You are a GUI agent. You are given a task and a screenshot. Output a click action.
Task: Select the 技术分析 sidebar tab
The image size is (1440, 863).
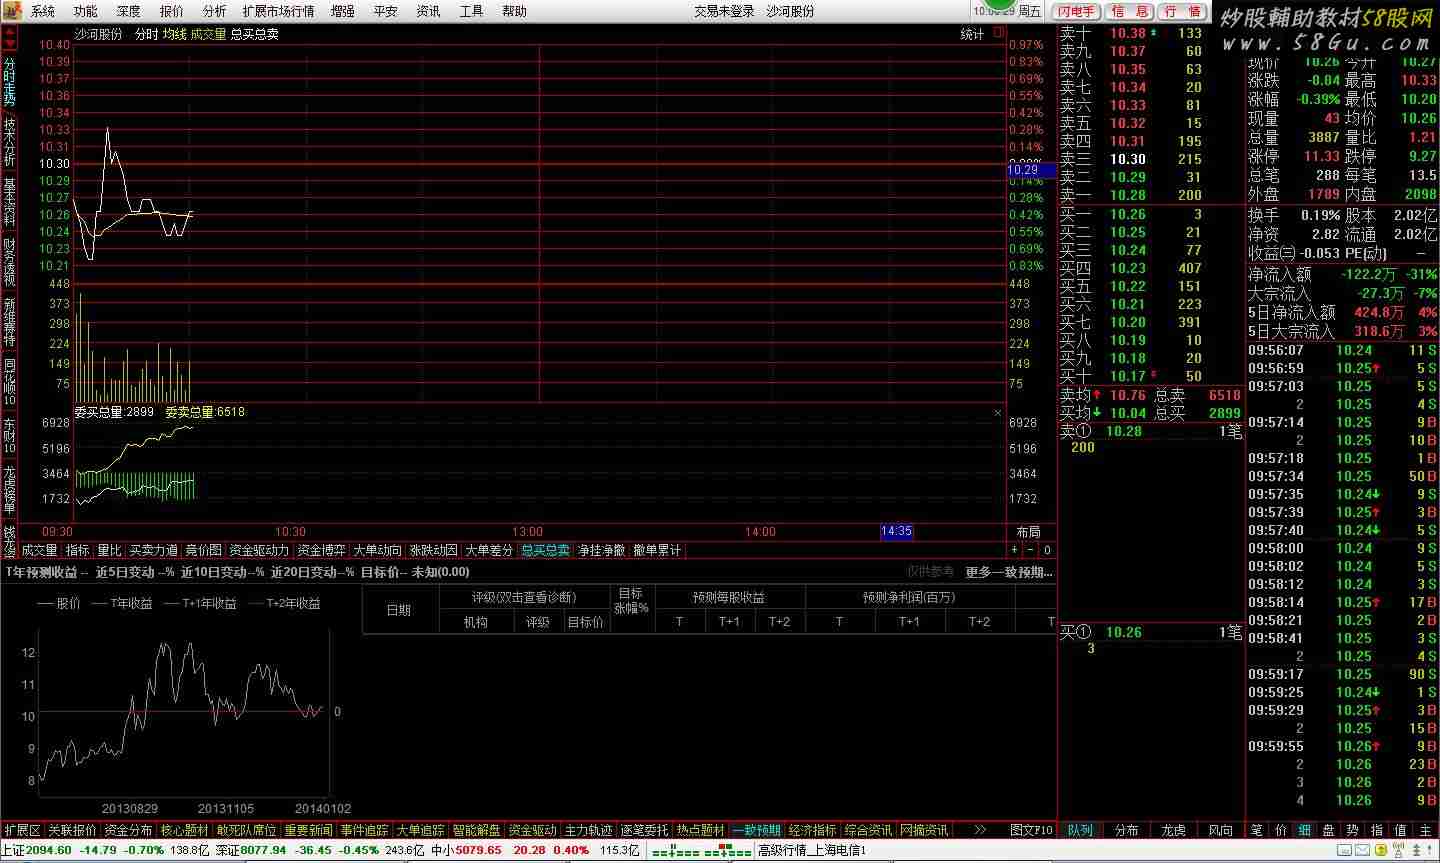click(x=9, y=141)
